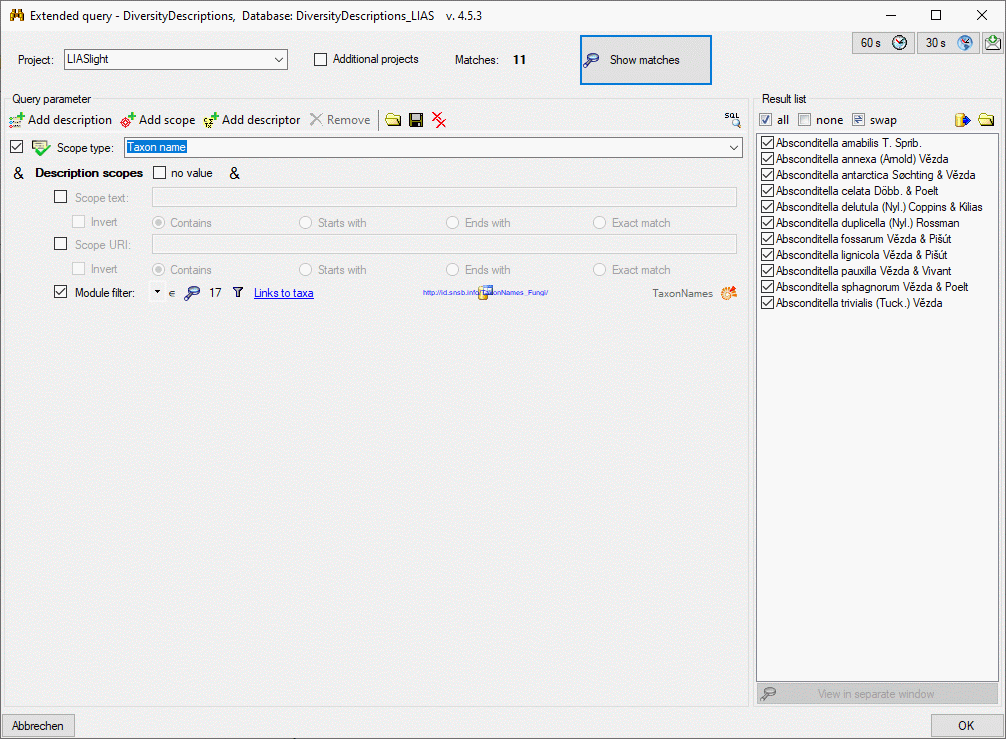Open the Module filter operator dropdown arrow
1006x739 pixels.
coord(157,292)
